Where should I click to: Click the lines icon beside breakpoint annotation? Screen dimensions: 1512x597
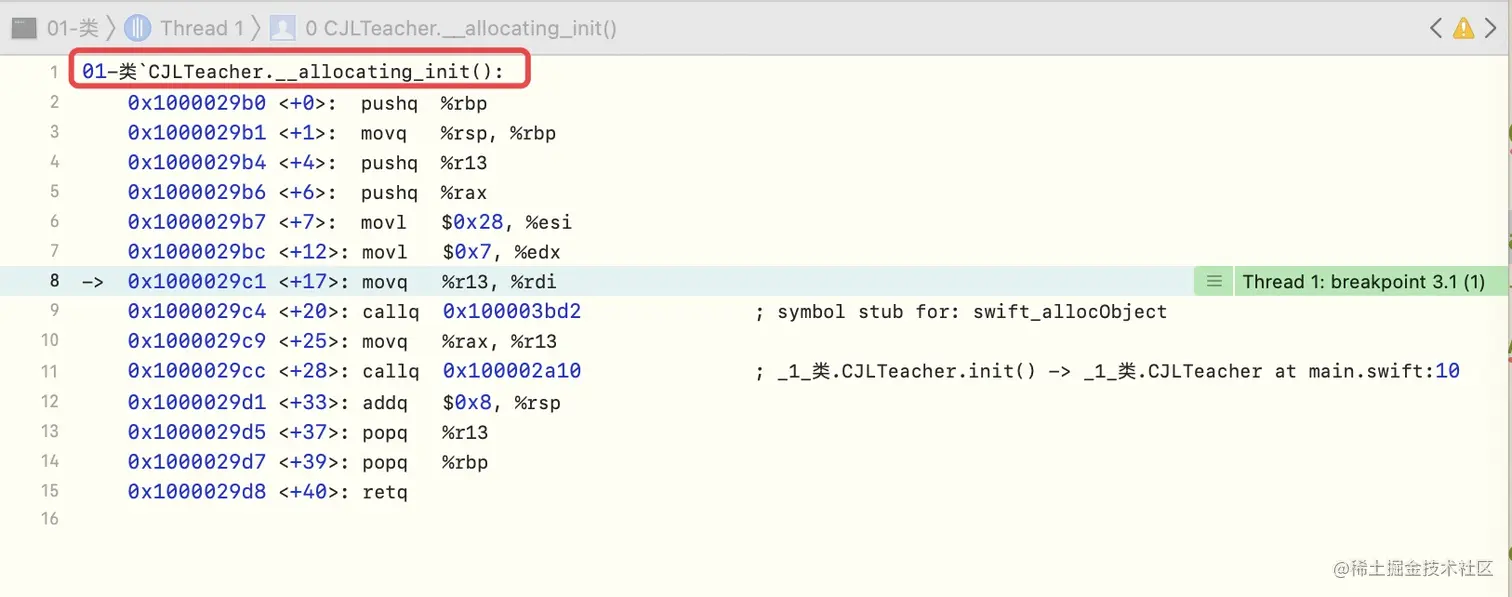click(1214, 282)
